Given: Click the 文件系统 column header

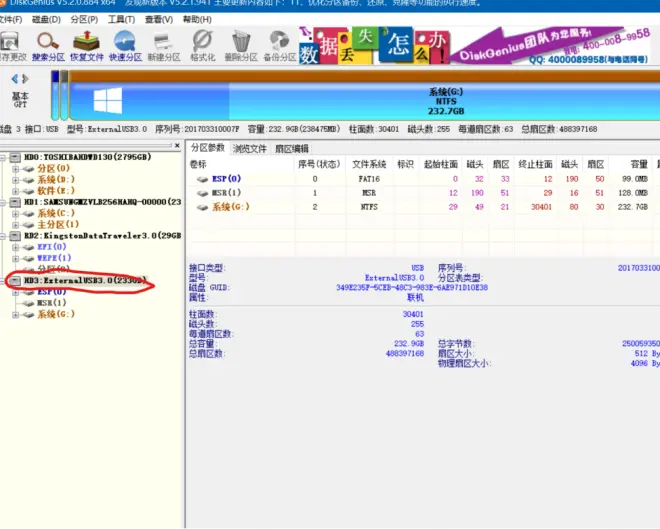Looking at the screenshot, I should point(369,164).
